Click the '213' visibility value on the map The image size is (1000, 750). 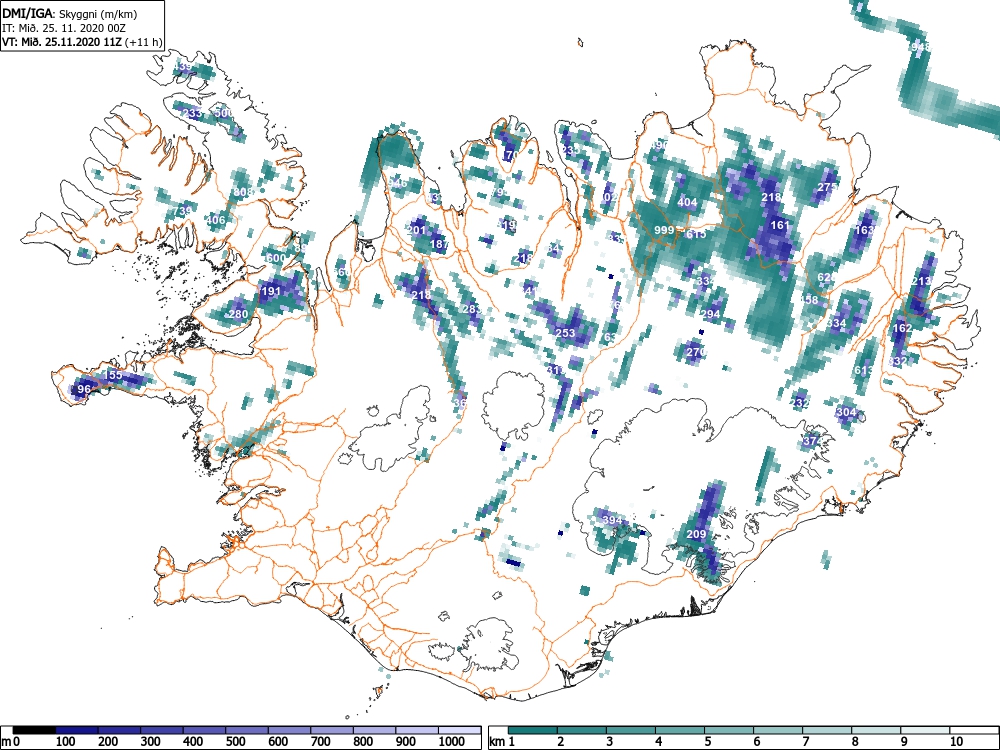pyautogui.click(x=922, y=281)
